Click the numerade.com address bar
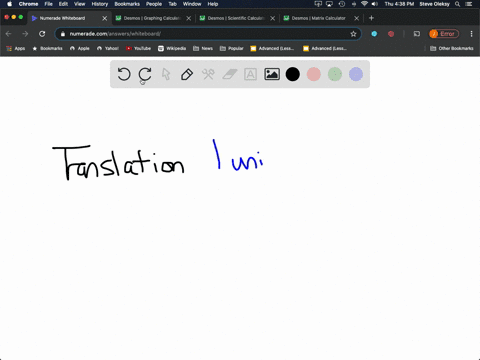This screenshot has height=360, width=480. click(x=208, y=34)
